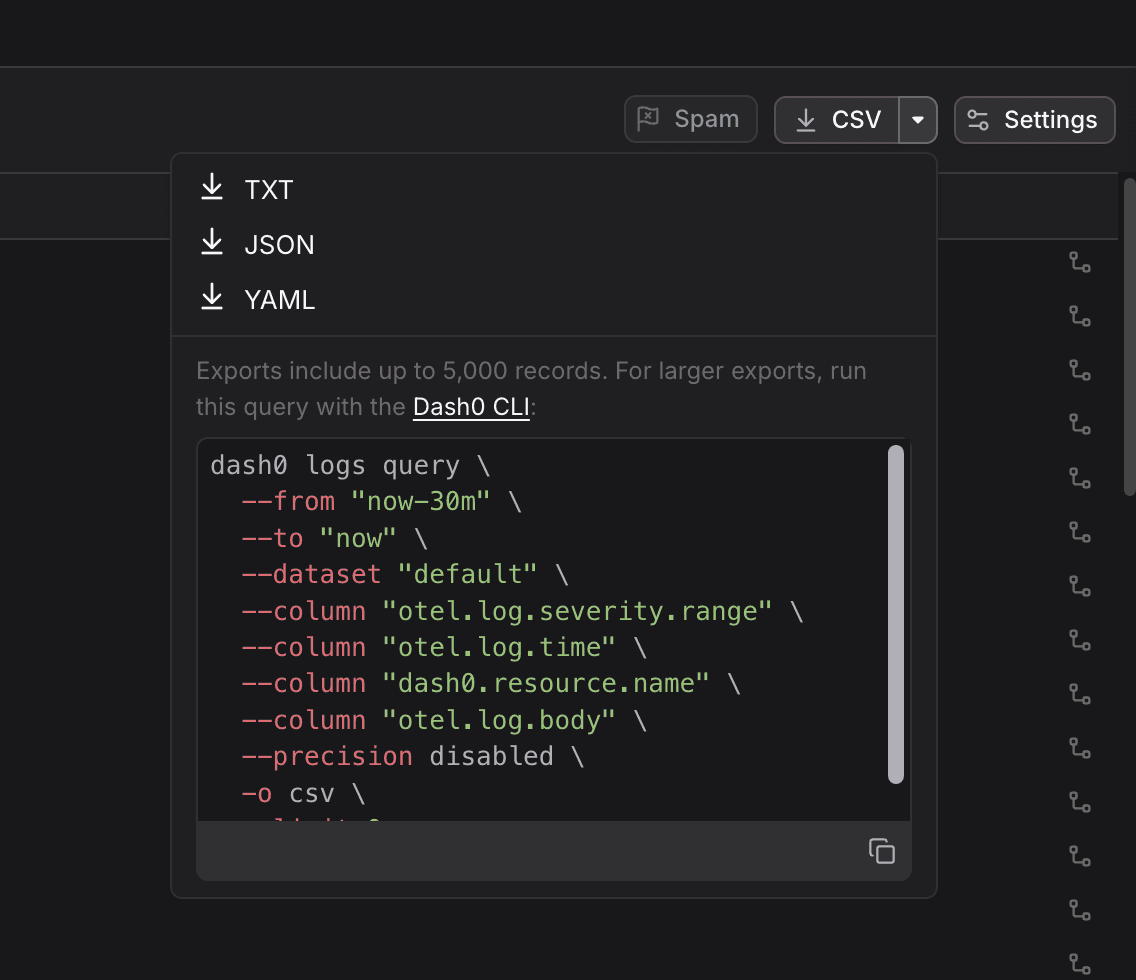Viewport: 1136px width, 980px height.
Task: Click the "otel.log.severity.range" column line
Action: click(x=522, y=611)
